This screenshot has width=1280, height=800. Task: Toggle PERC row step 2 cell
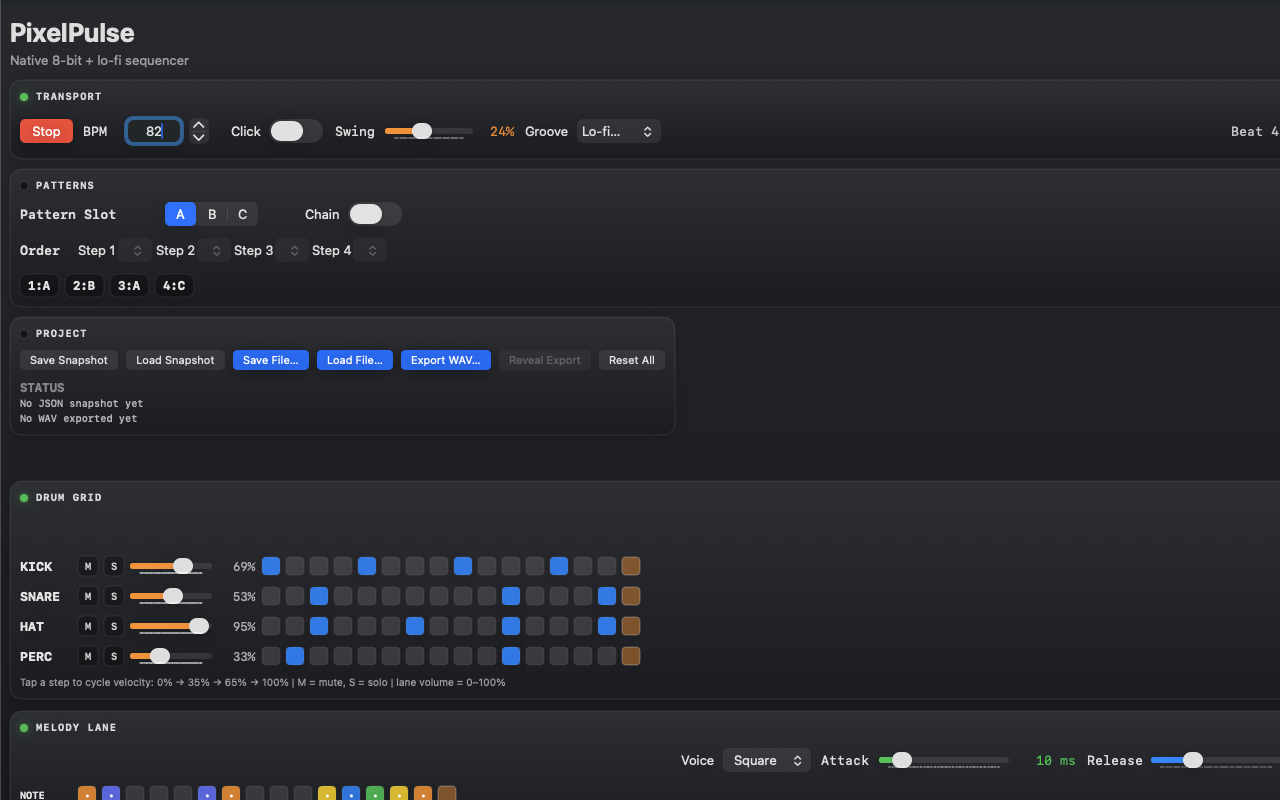(x=295, y=656)
